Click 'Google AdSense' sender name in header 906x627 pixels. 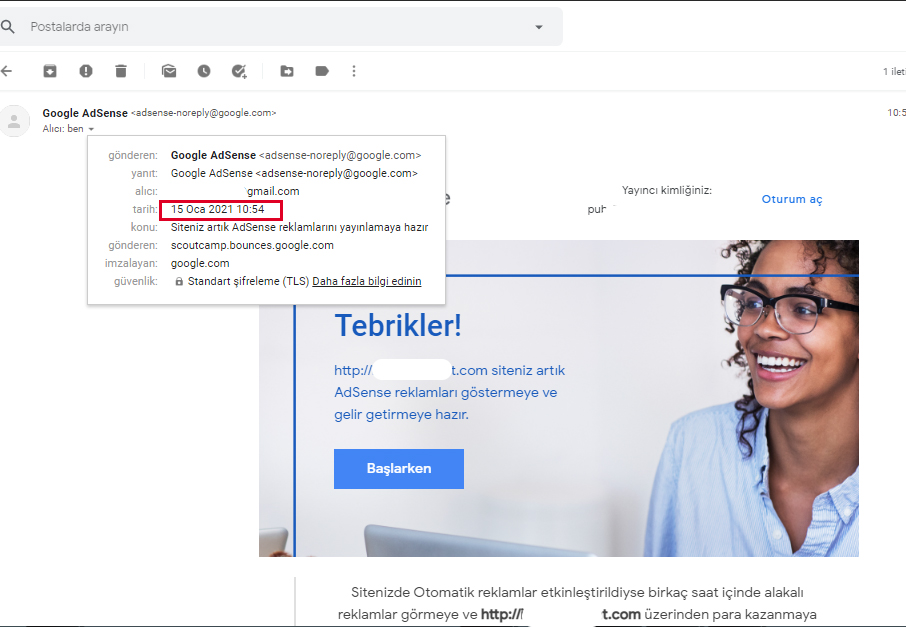pos(85,113)
